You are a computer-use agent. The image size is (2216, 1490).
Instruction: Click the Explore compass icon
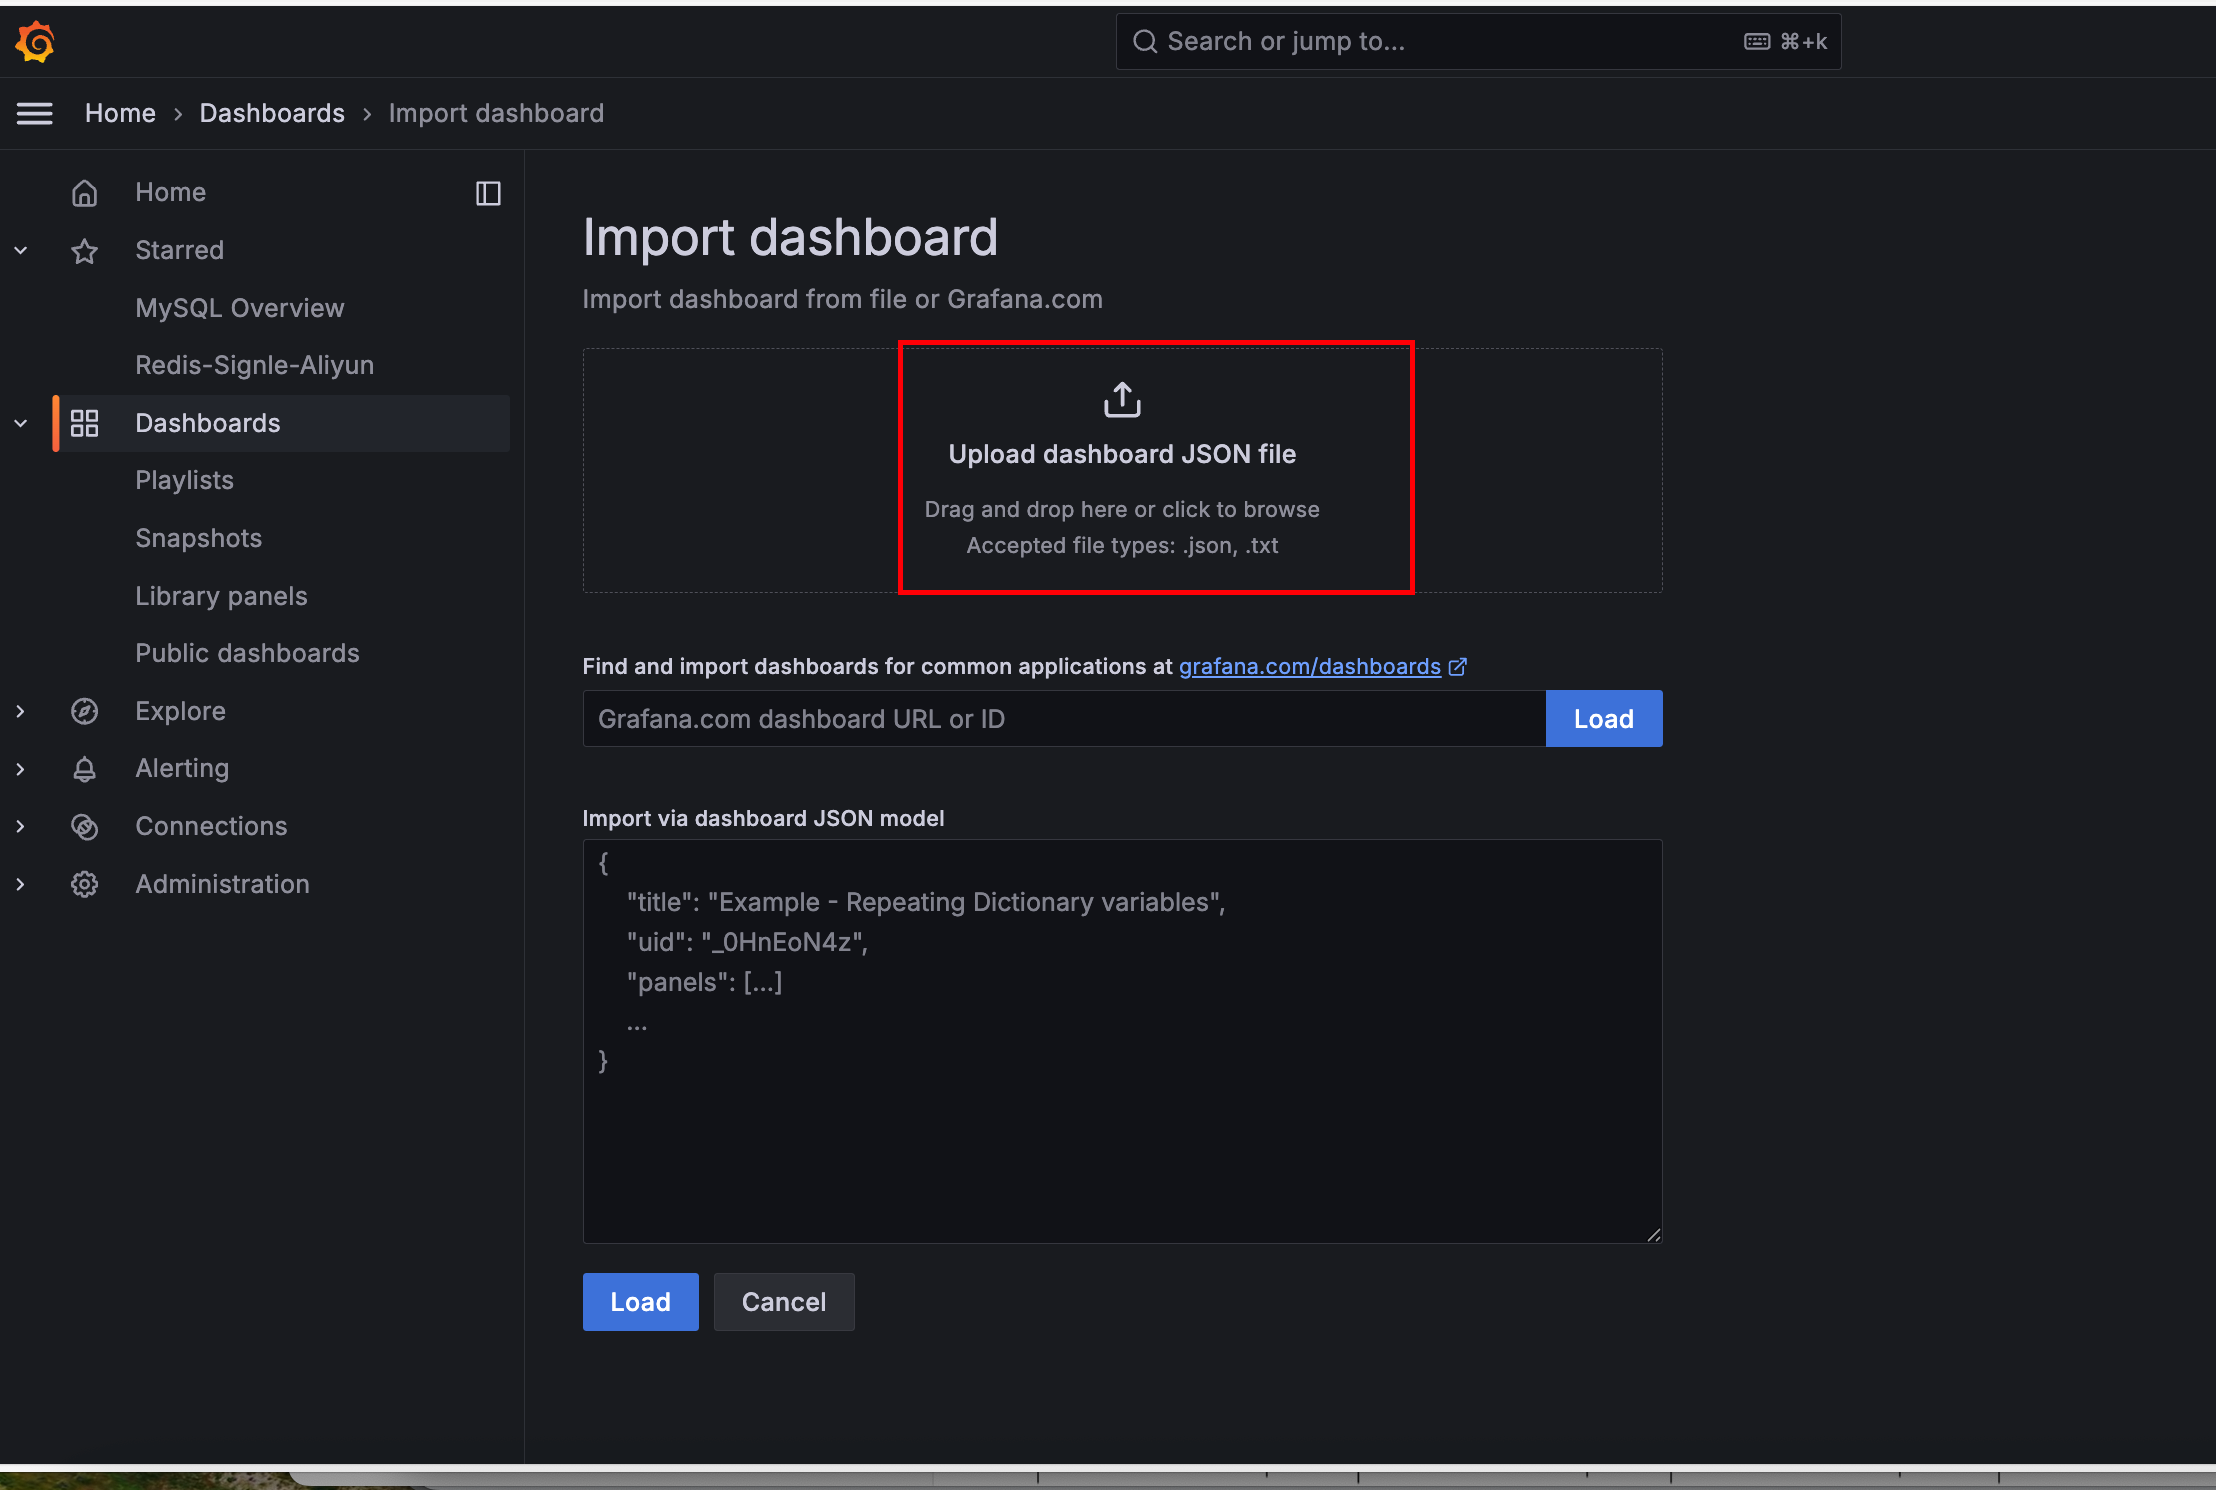[85, 711]
